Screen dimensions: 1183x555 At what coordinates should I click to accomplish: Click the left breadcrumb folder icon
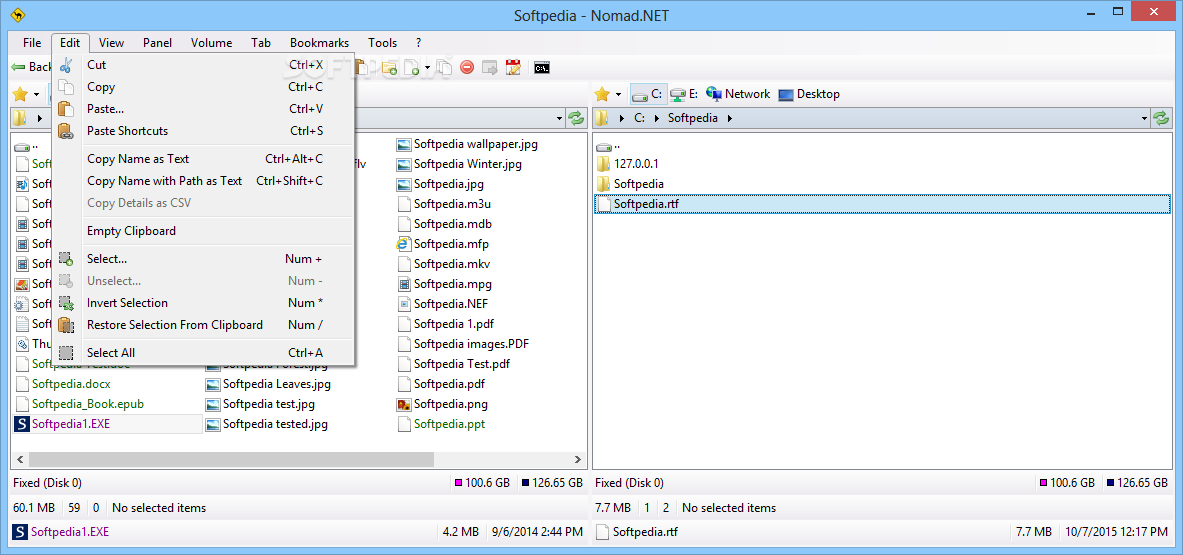click(20, 118)
